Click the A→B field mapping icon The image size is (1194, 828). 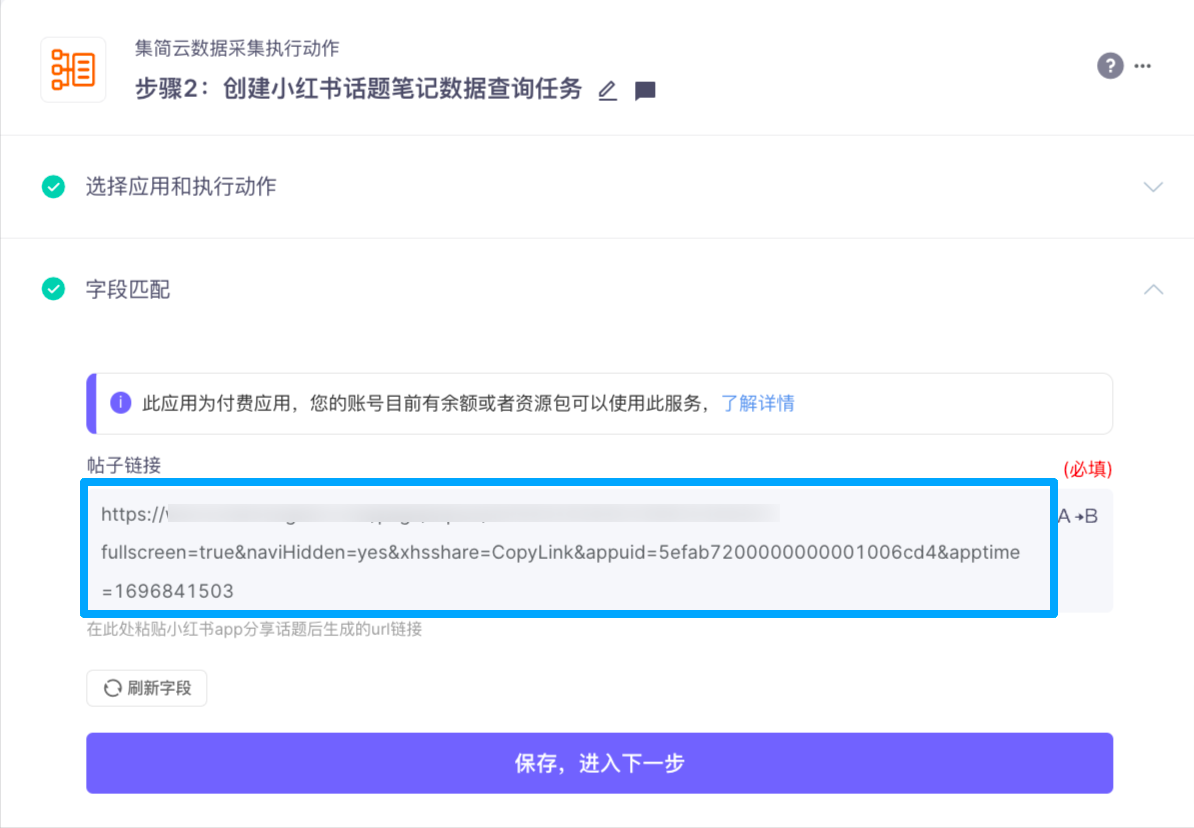click(1078, 516)
